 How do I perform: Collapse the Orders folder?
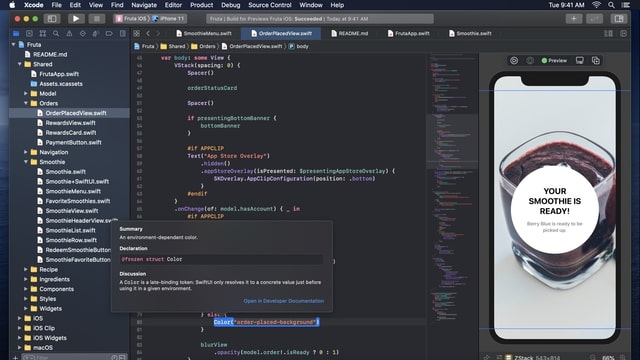tap(26, 103)
